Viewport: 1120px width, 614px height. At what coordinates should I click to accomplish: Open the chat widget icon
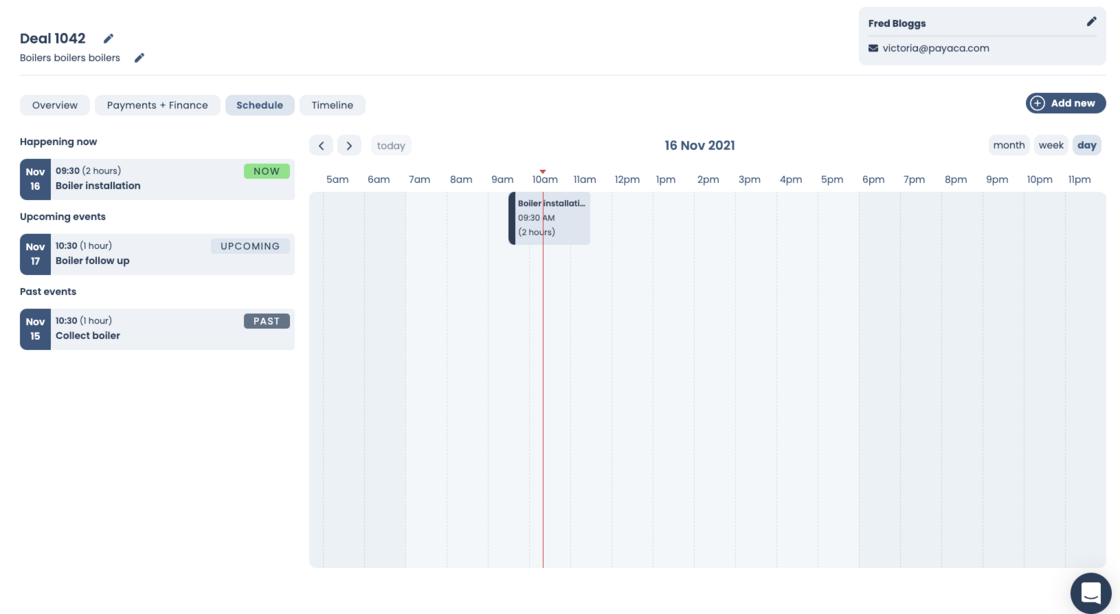1090,591
